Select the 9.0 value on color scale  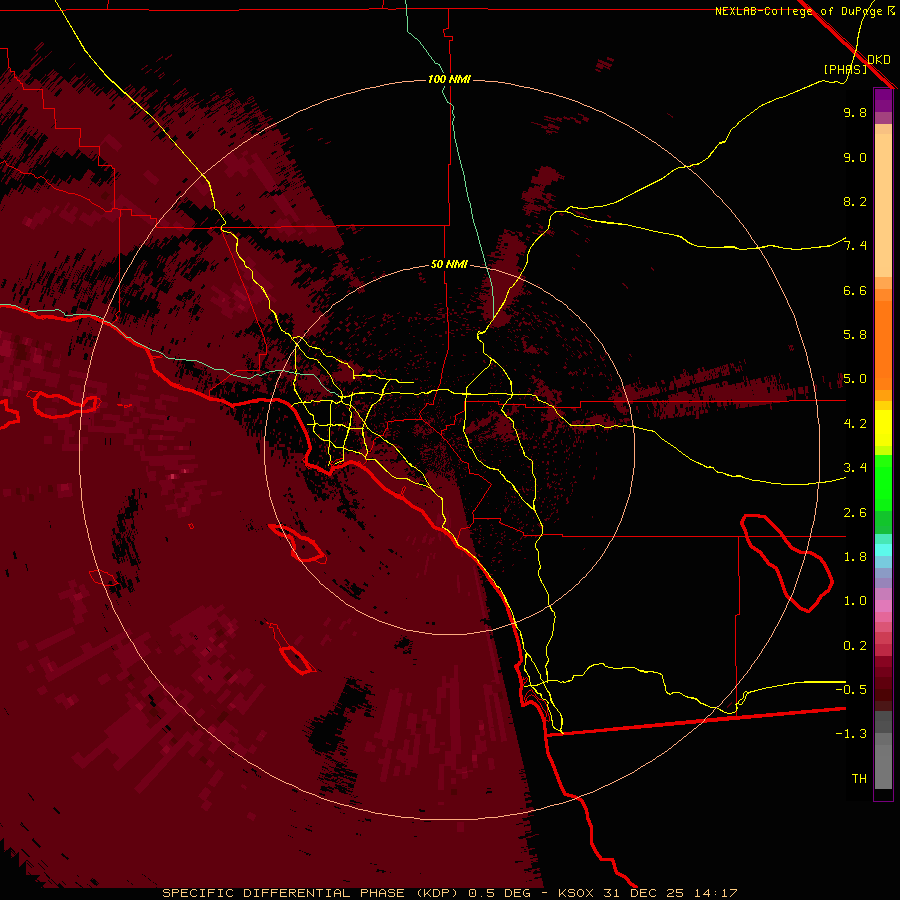(x=855, y=157)
